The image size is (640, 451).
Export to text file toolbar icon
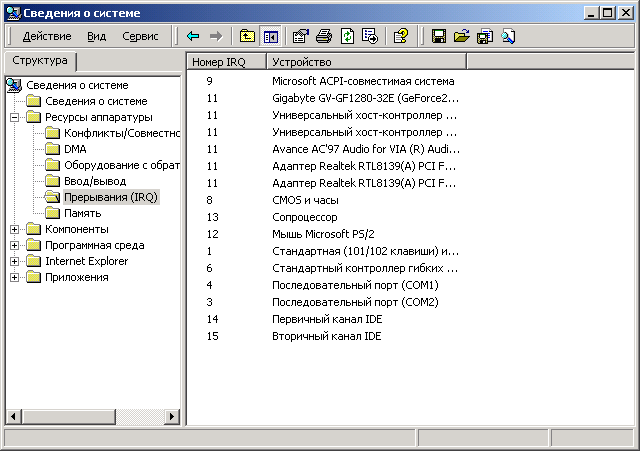tap(485, 36)
